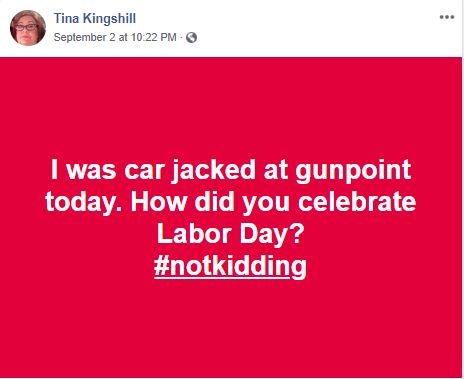
Task: Click the 'Labor Day?' line in the post
Action: click(x=230, y=234)
